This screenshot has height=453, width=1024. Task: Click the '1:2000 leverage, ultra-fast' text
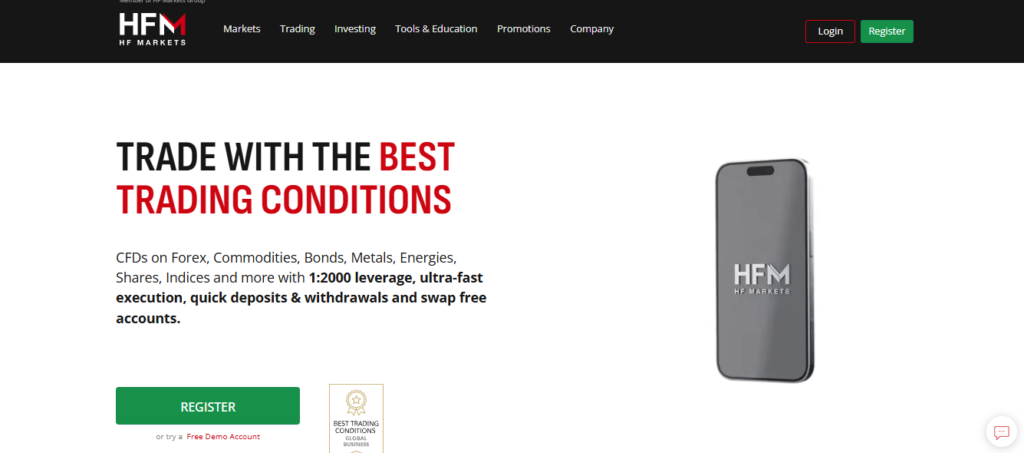(x=396, y=277)
